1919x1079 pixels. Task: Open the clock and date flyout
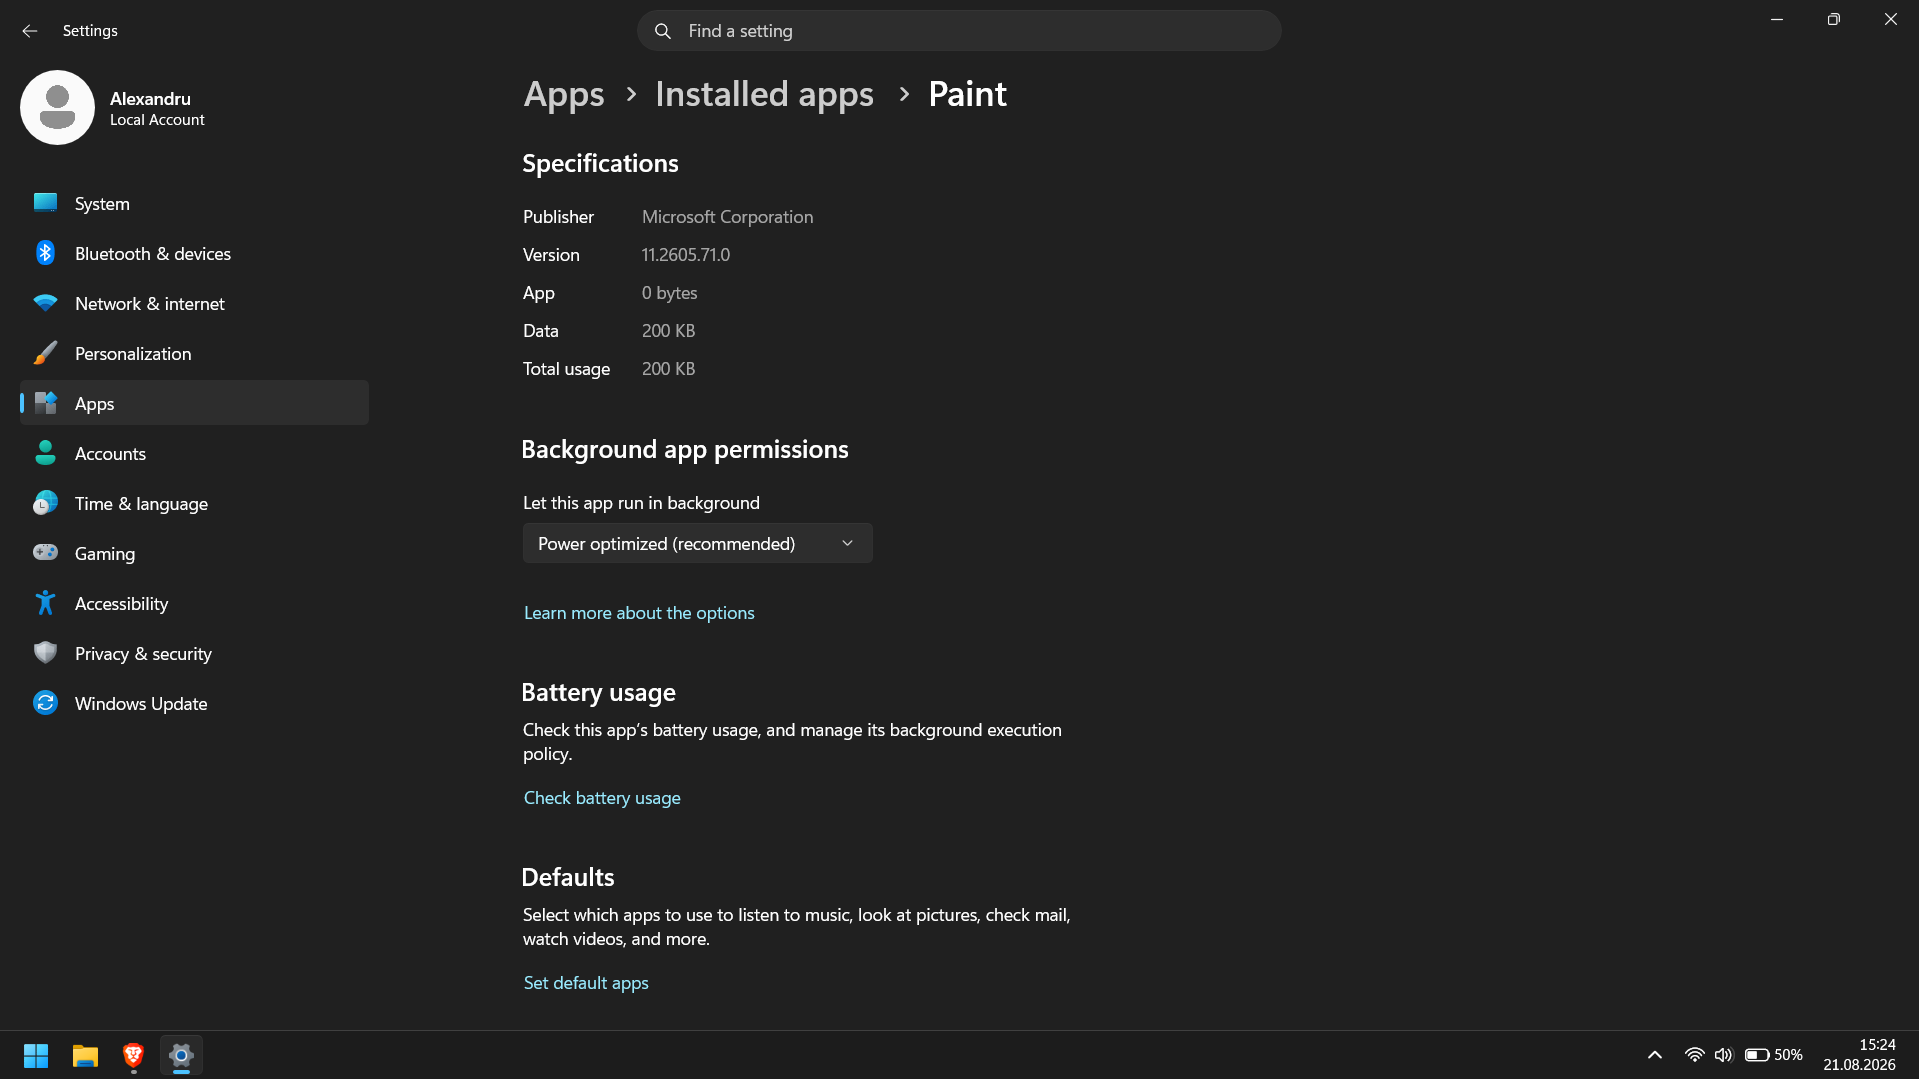(x=1859, y=1055)
